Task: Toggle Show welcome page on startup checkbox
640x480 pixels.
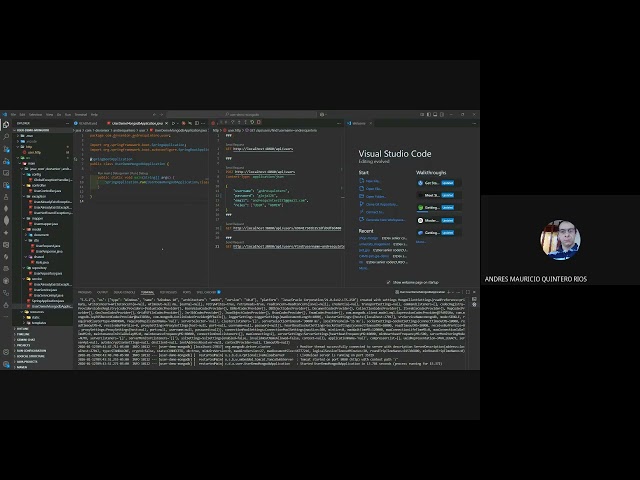Action: [x=389, y=282]
